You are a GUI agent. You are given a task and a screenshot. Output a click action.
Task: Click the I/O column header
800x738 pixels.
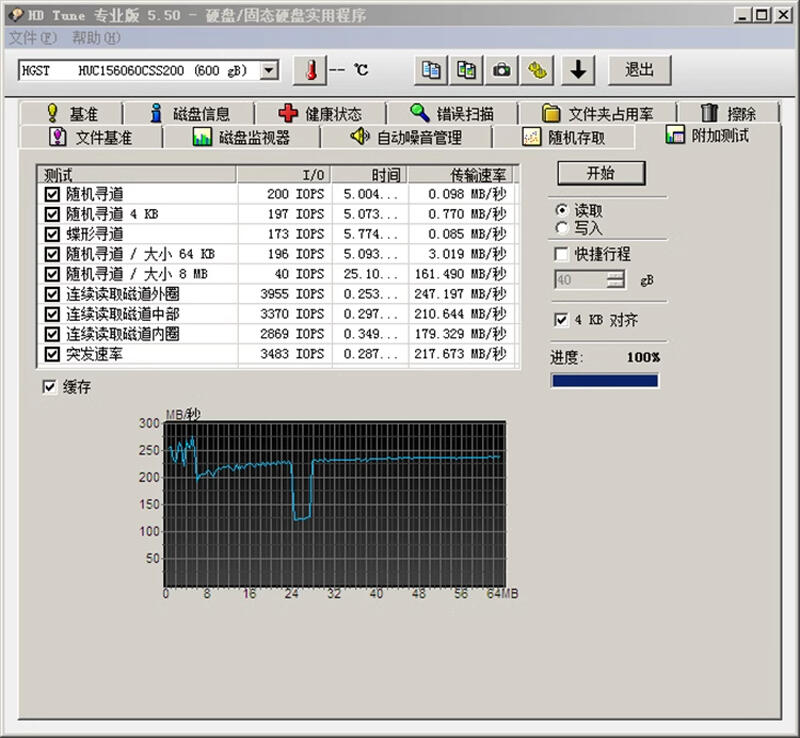[x=284, y=175]
